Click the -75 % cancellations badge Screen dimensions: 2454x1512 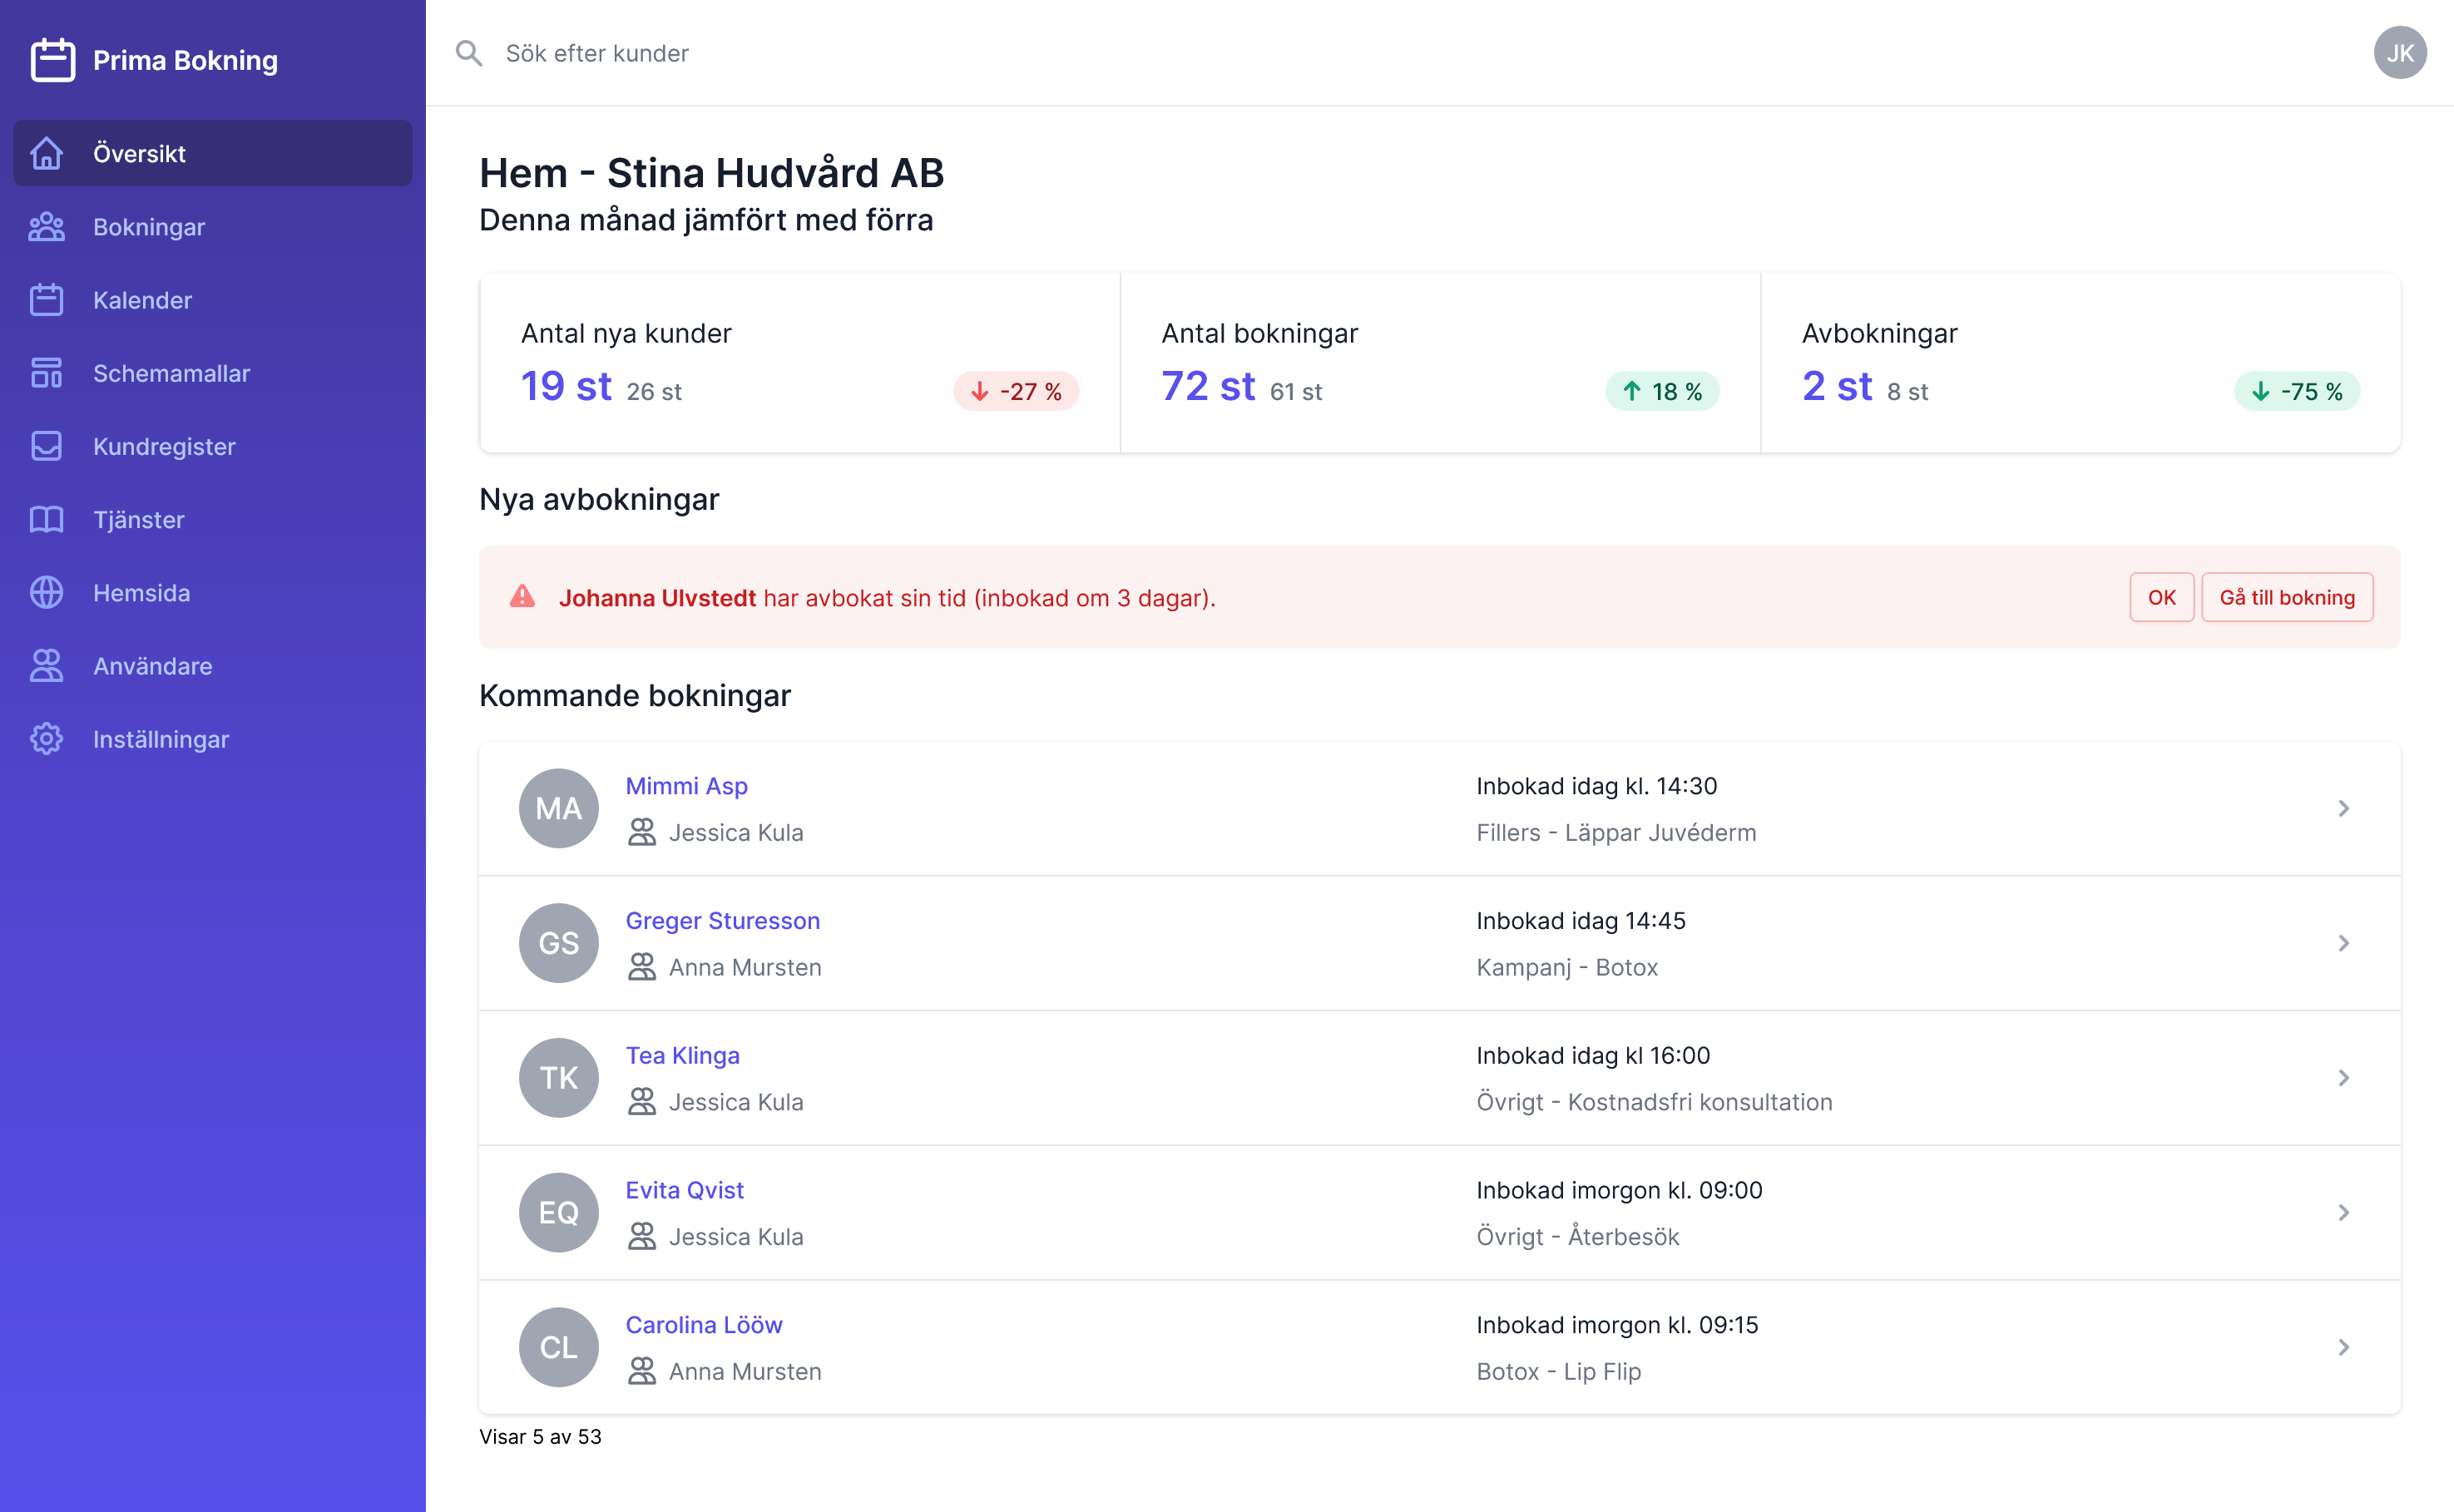click(2297, 391)
